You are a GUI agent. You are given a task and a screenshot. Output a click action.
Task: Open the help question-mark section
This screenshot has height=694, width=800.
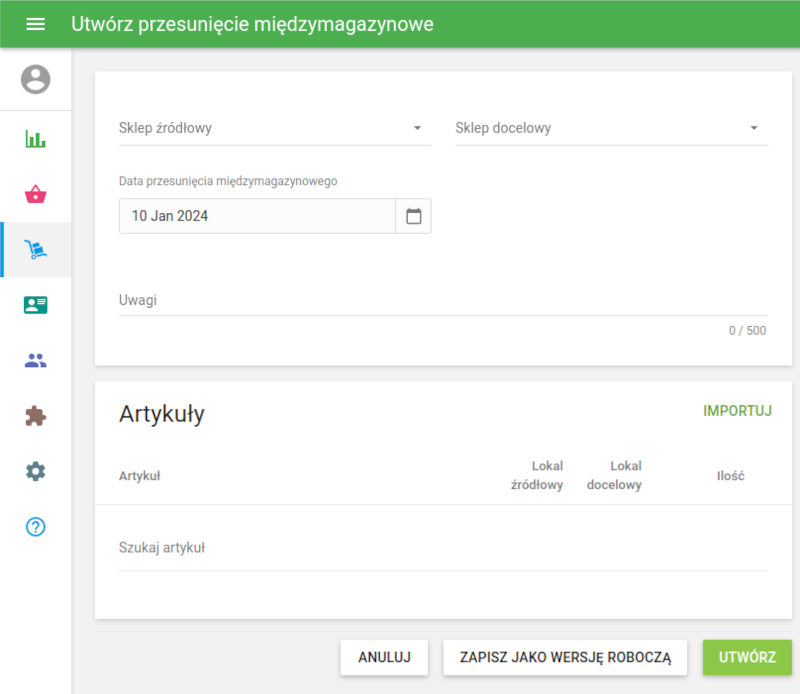pyautogui.click(x=36, y=527)
